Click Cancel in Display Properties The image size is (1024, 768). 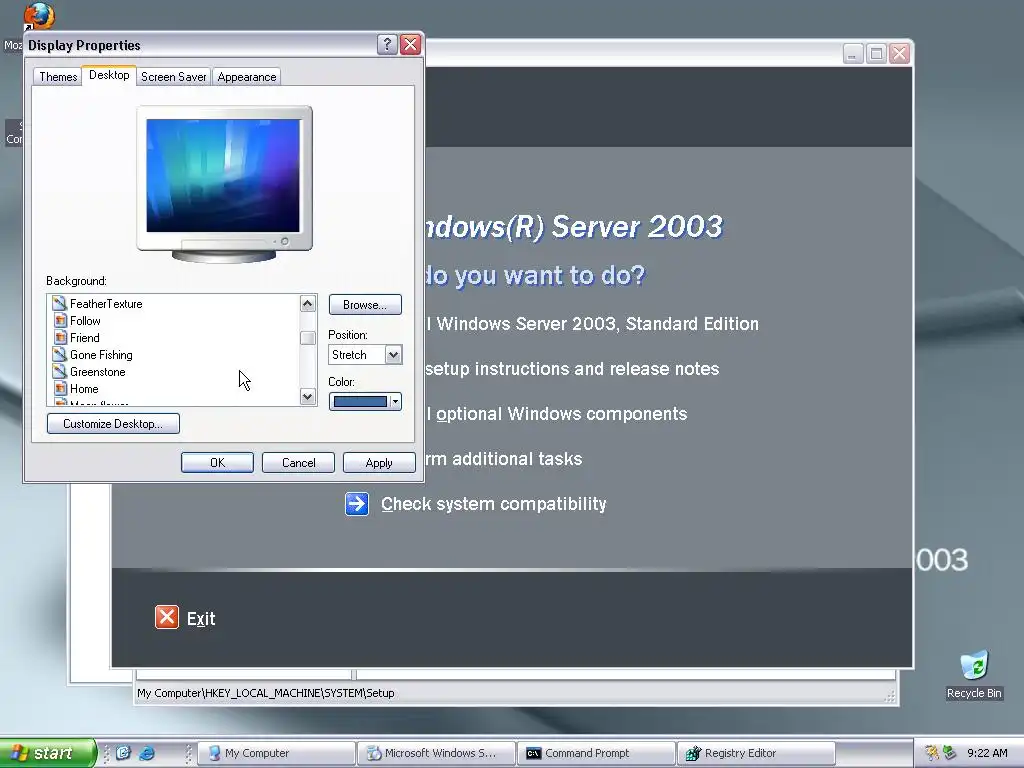(x=298, y=462)
